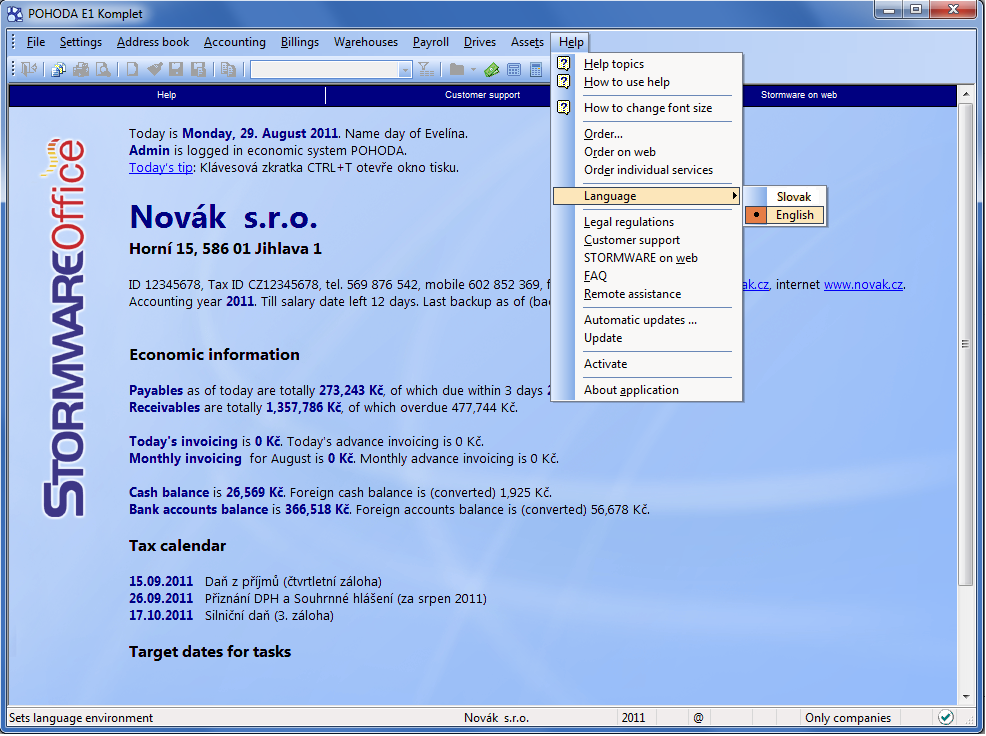
Task: Open the Address book menu
Action: click(153, 42)
